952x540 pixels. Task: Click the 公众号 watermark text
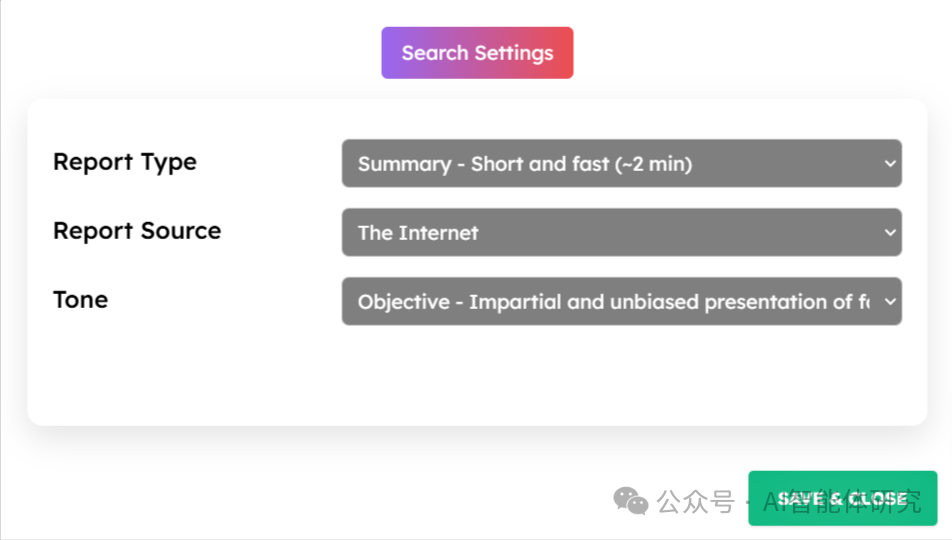[696, 502]
